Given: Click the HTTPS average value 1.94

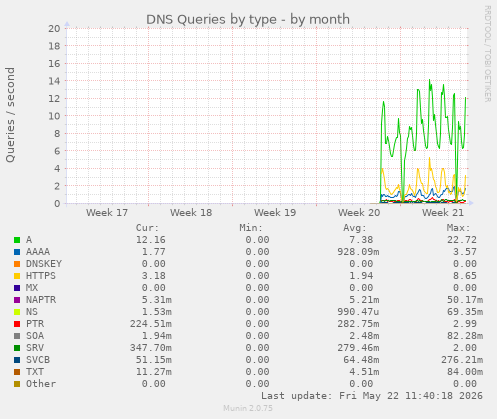Looking at the screenshot, I should [x=361, y=276].
